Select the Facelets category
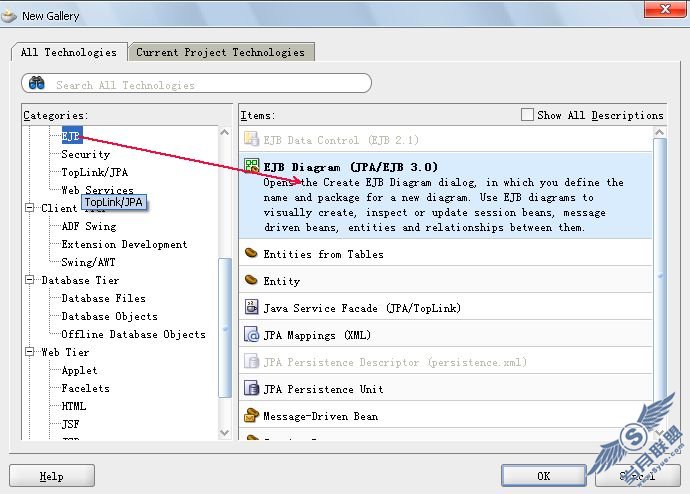Image resolution: width=690 pixels, height=494 pixels. click(x=85, y=388)
